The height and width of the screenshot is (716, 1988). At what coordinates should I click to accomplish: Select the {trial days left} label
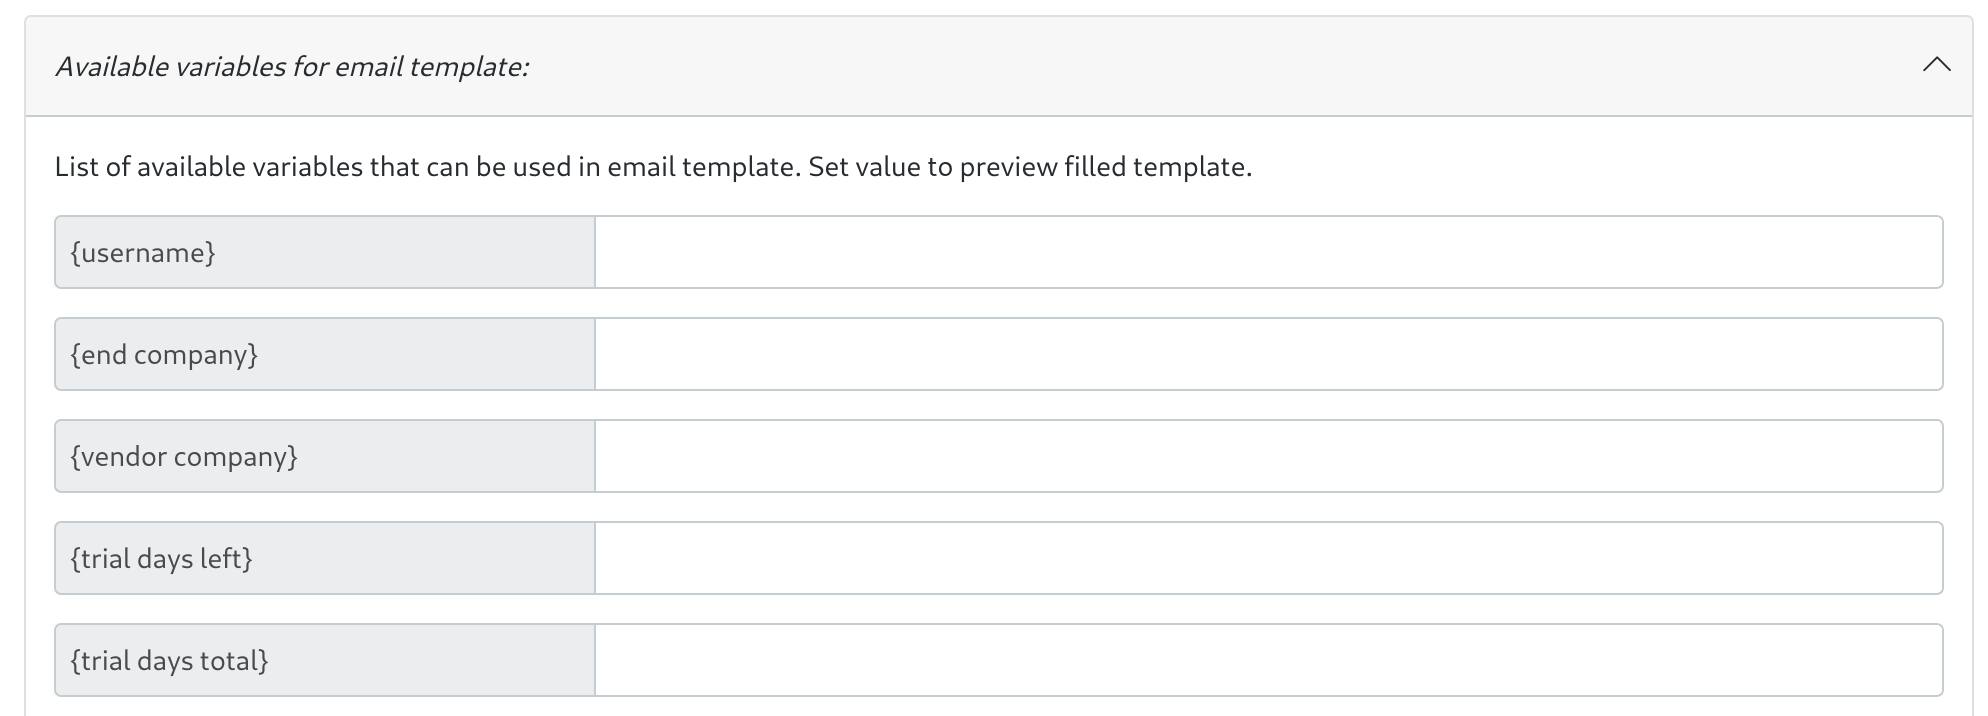[x=161, y=559]
